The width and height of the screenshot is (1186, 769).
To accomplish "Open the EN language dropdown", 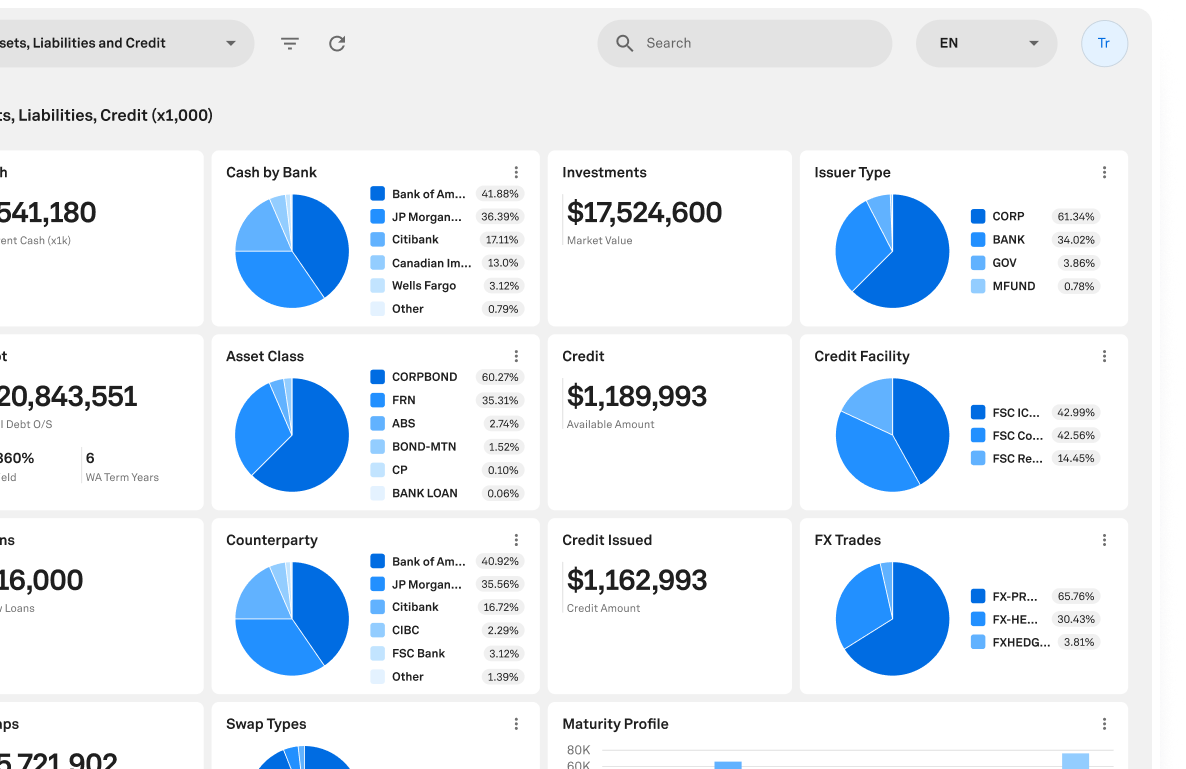I will coord(986,43).
